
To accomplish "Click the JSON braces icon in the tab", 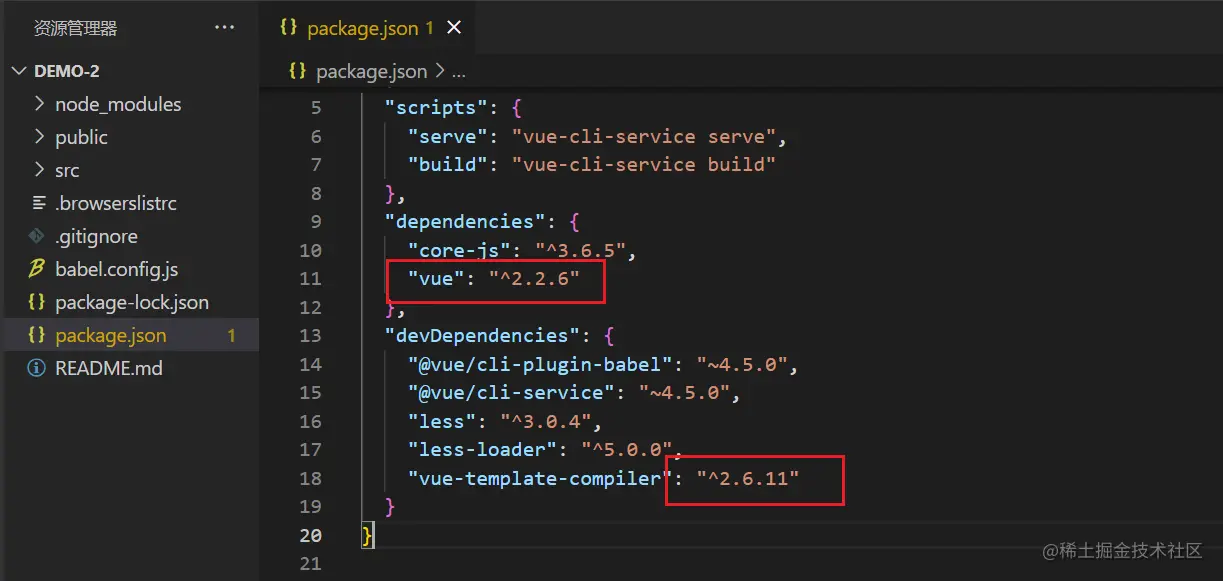I will [x=288, y=28].
